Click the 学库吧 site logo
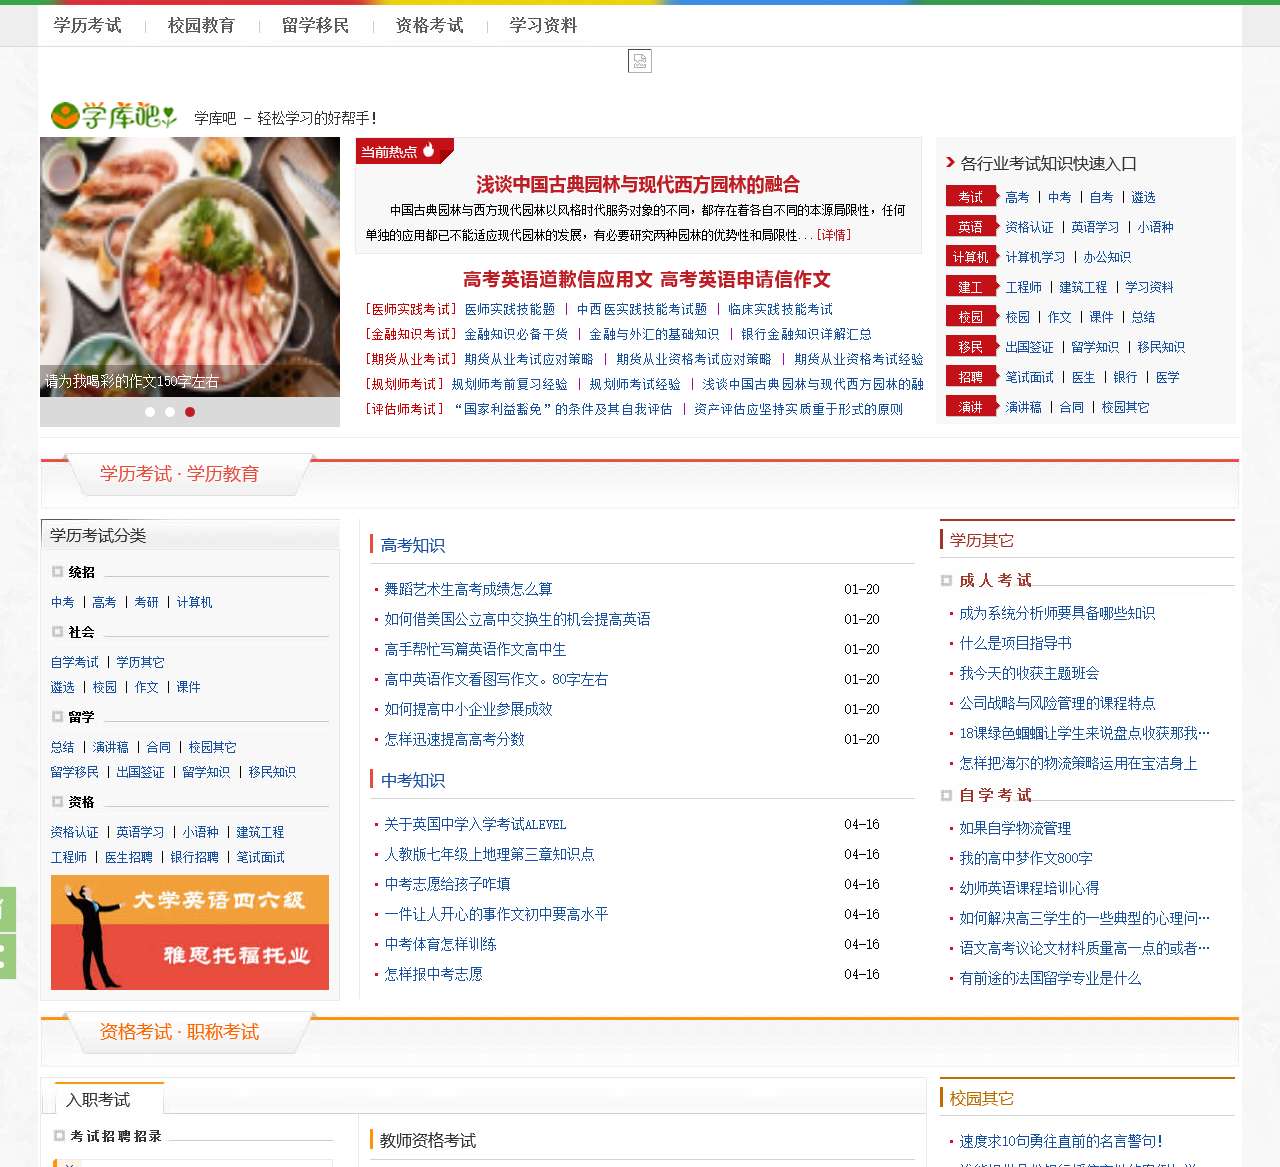The height and width of the screenshot is (1167, 1280). click(113, 116)
